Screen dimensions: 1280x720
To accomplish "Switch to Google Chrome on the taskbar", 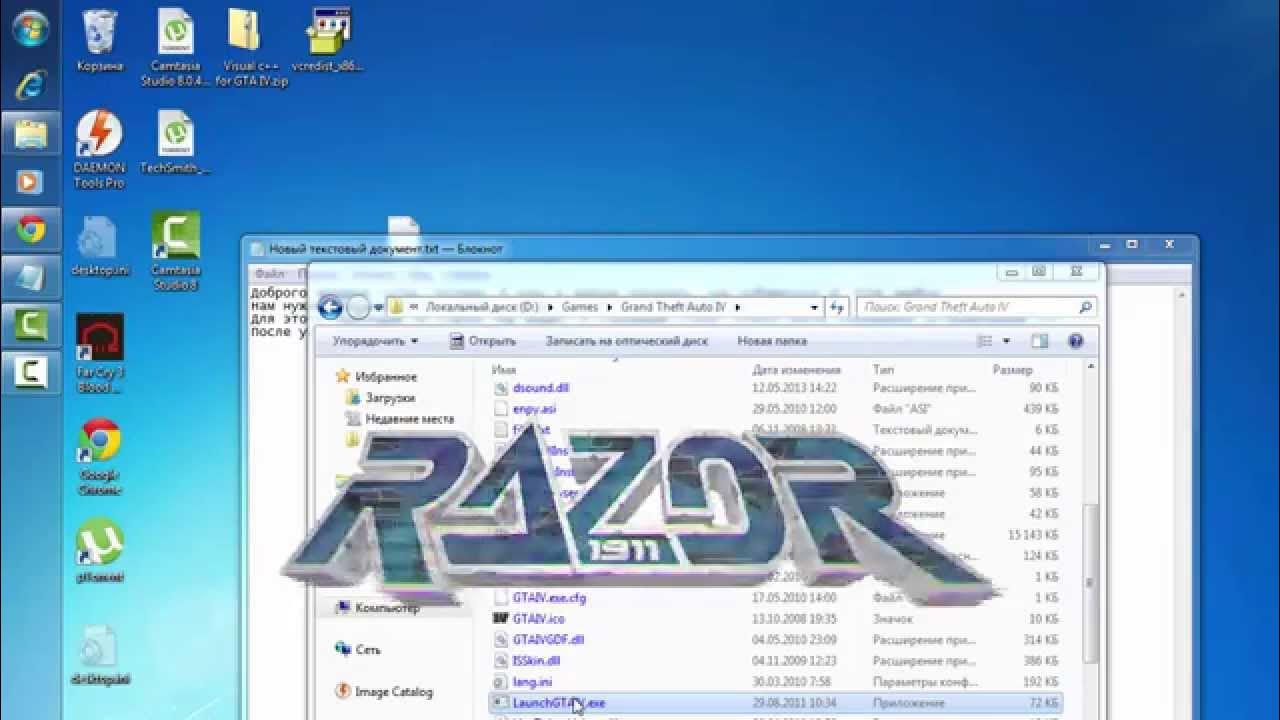I will click(30, 230).
